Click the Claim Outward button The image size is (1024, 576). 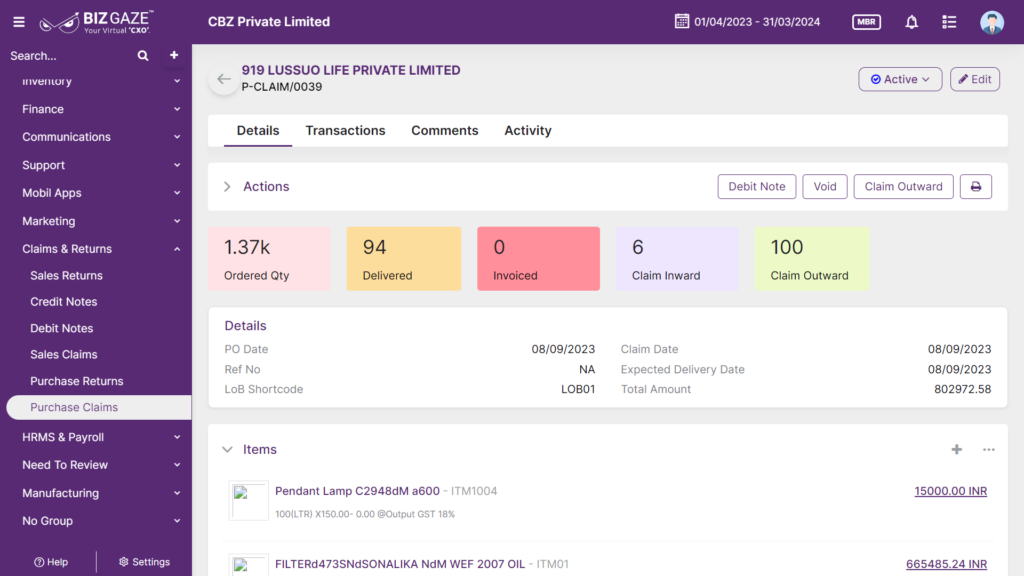tap(903, 187)
